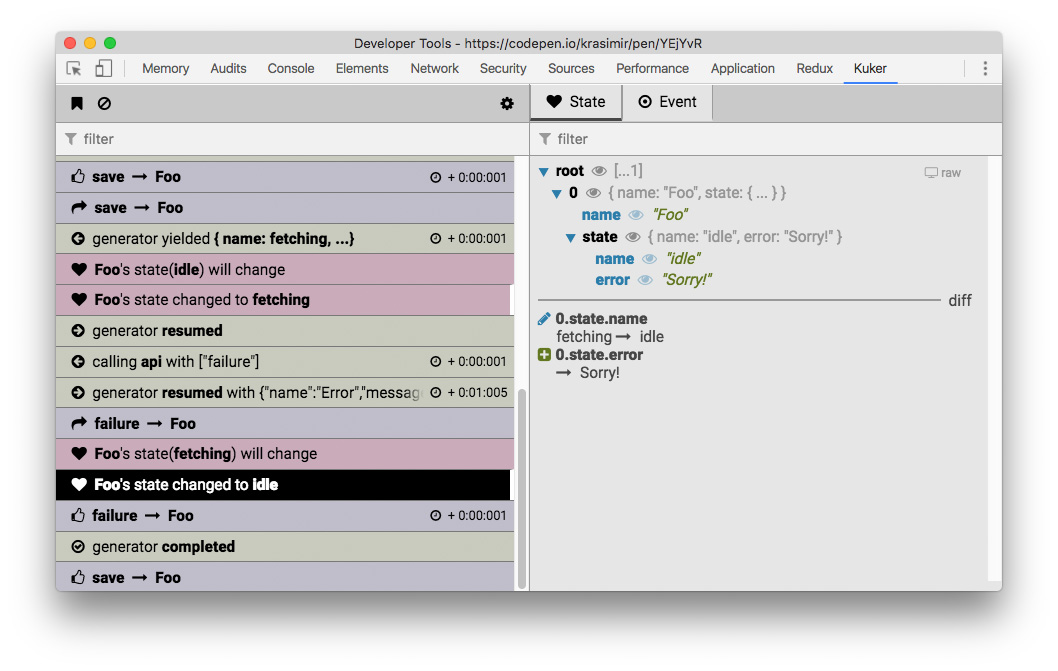
Task: Switch to the Event tab
Action: pyautogui.click(x=667, y=102)
